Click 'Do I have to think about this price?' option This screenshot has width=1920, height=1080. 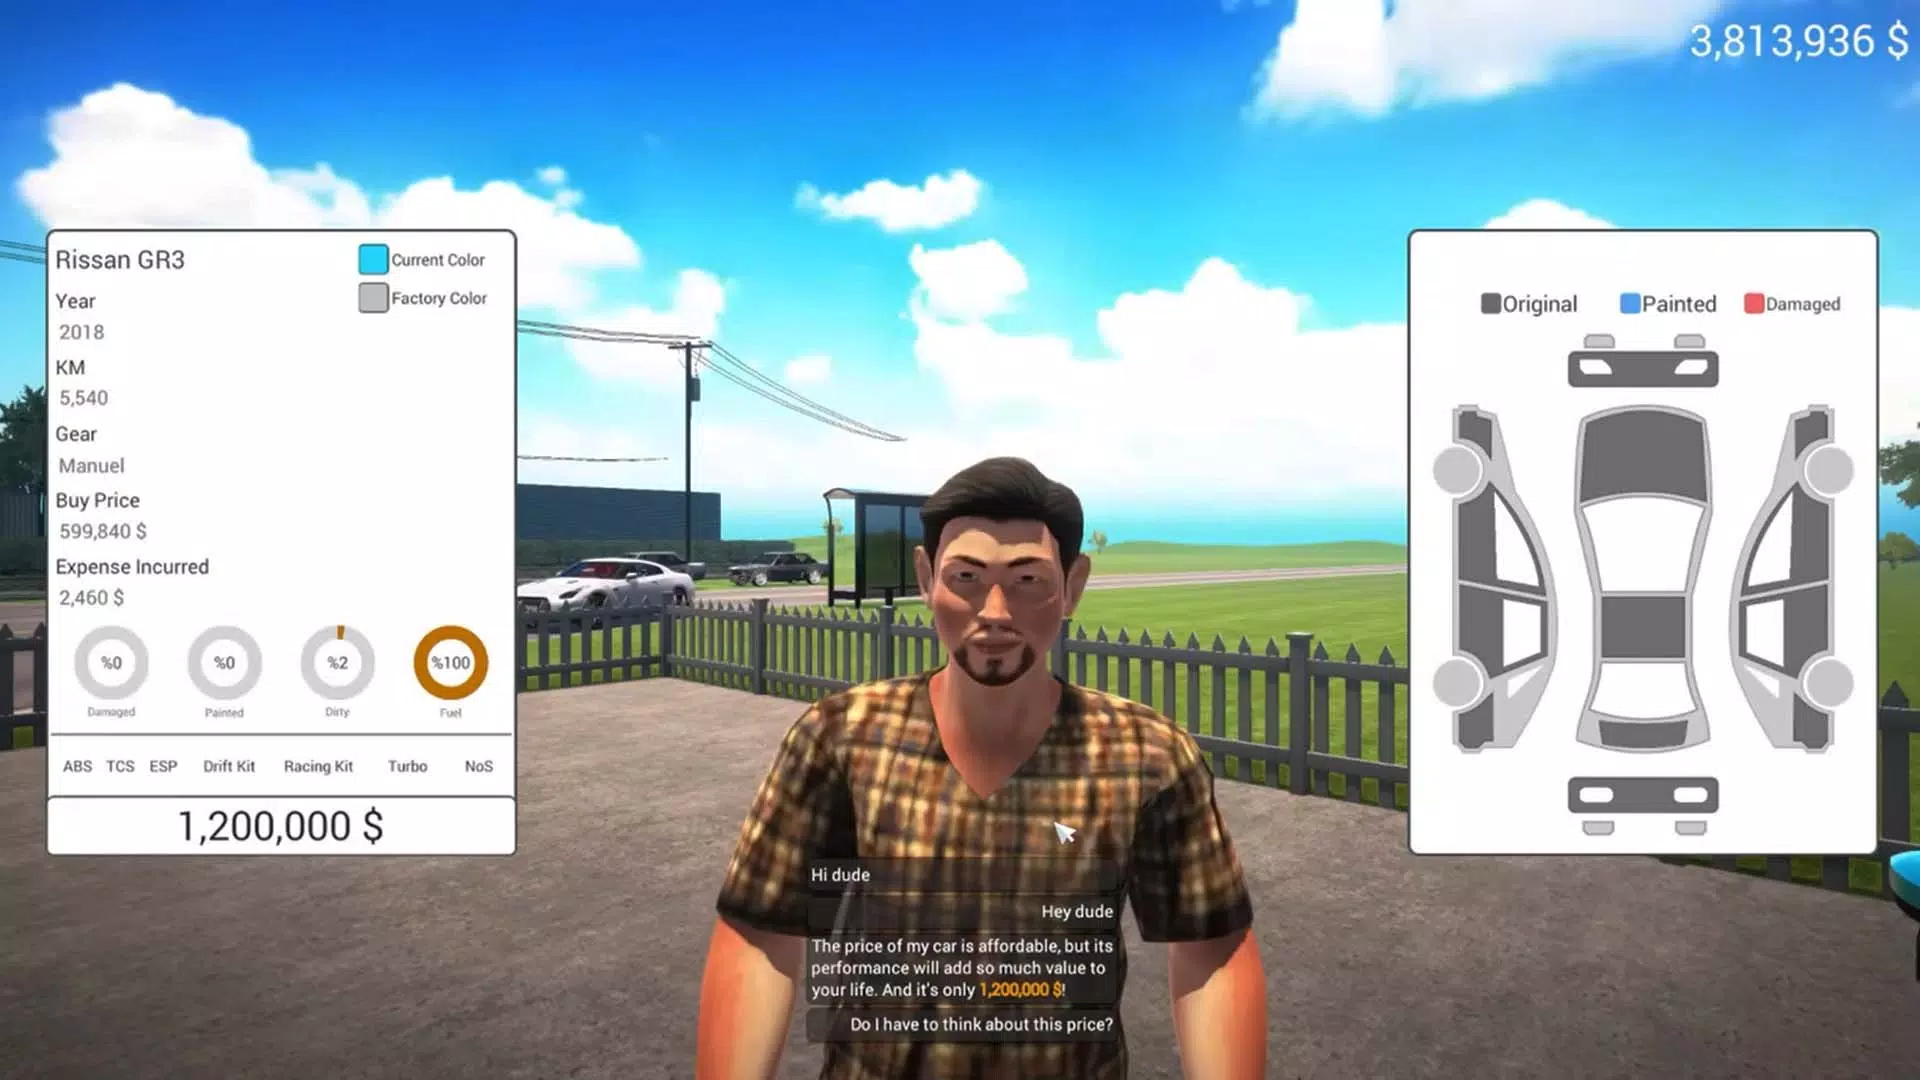click(x=981, y=1023)
